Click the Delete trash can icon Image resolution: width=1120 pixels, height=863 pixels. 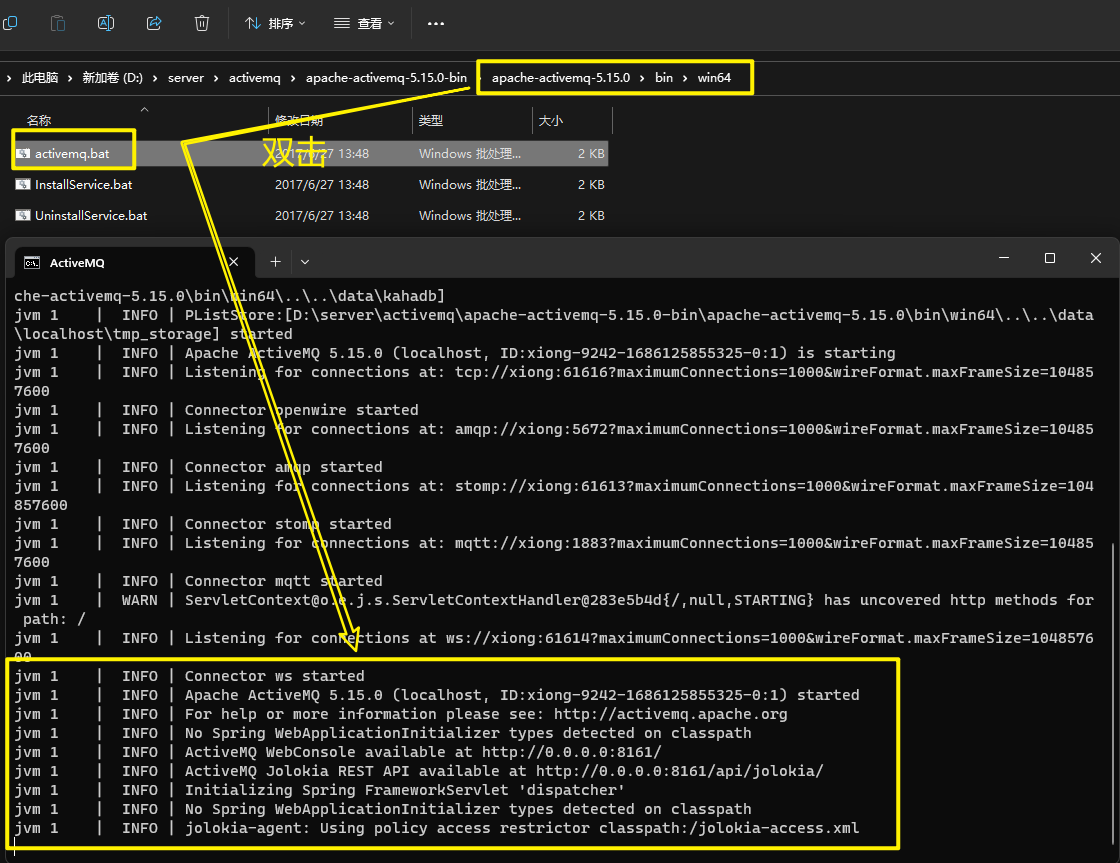click(202, 22)
